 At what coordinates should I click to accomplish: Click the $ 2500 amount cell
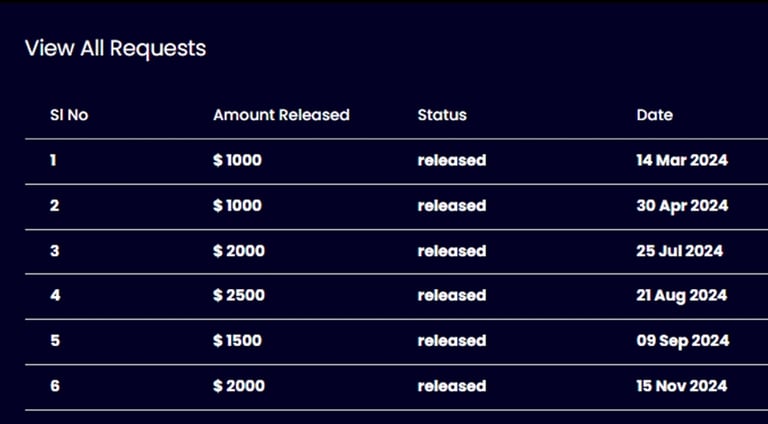click(239, 295)
